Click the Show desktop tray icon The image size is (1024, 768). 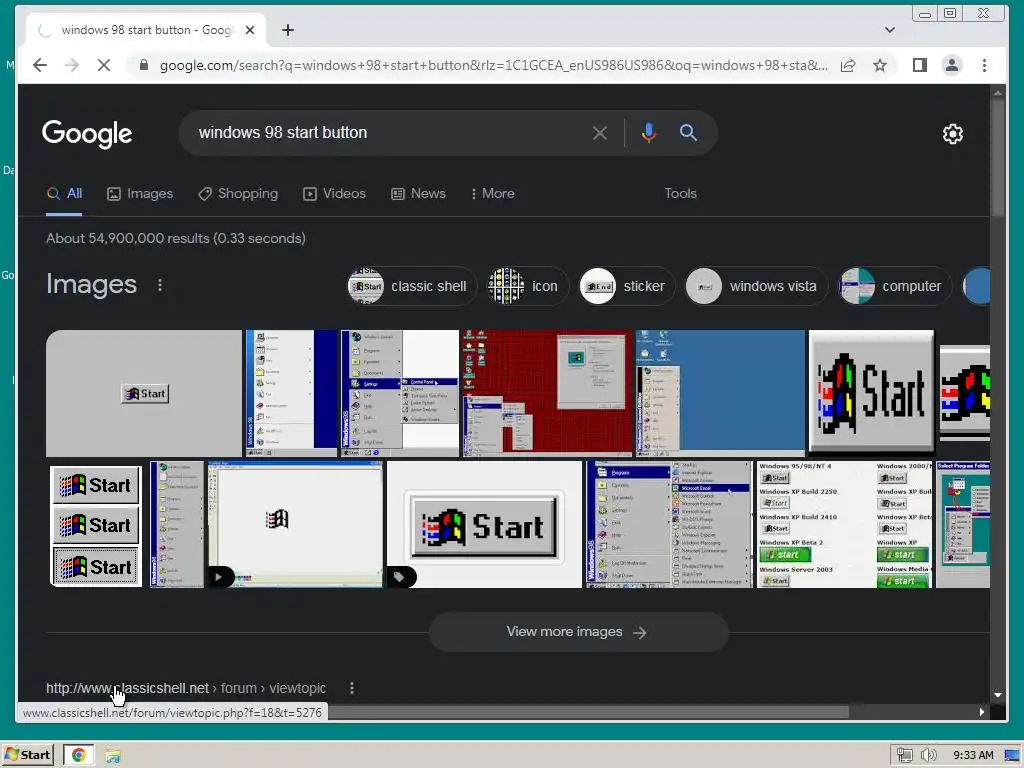pos(1013,755)
